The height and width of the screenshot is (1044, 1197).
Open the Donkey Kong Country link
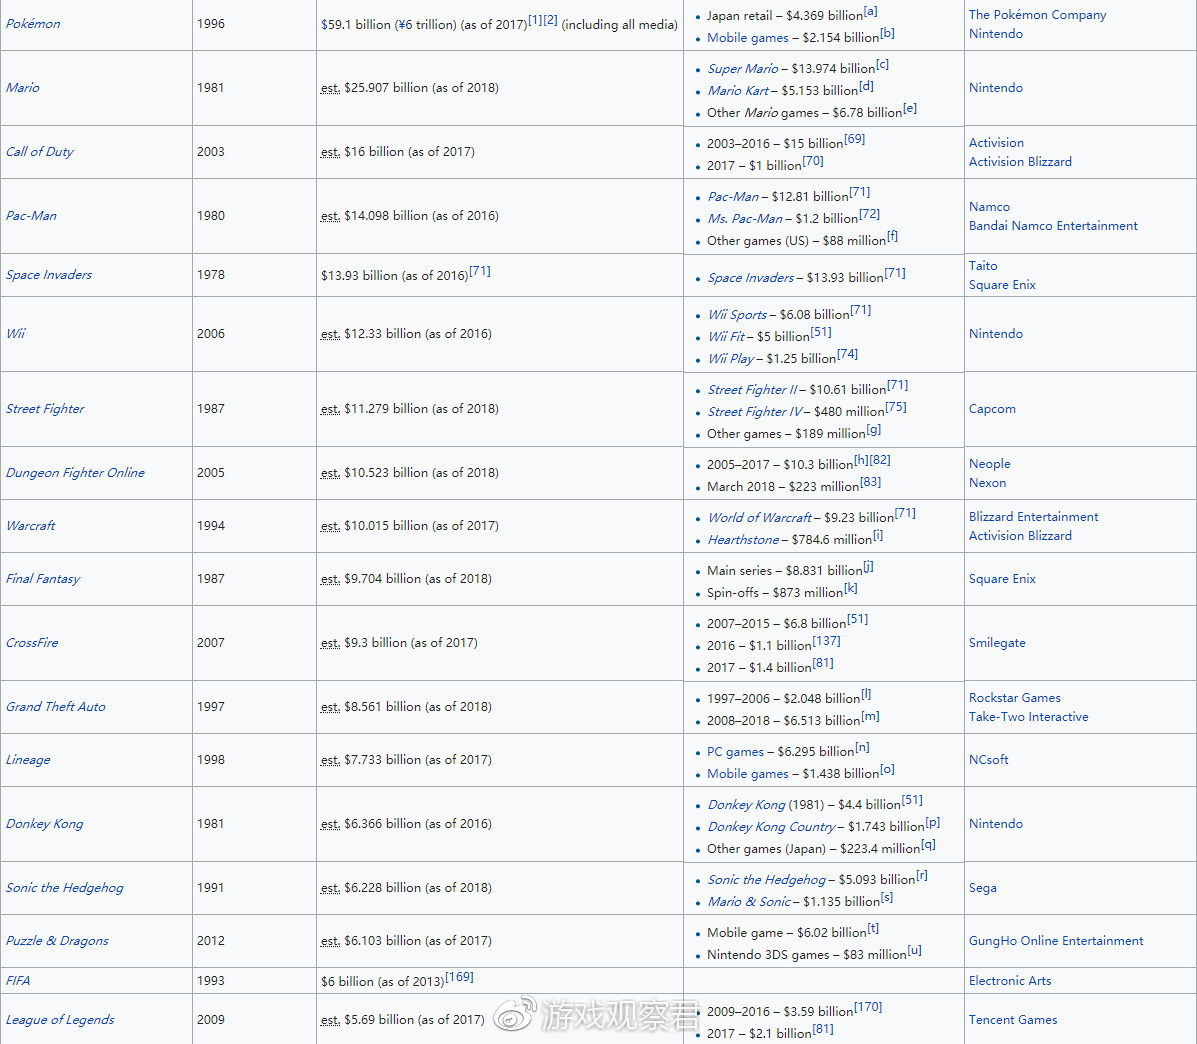tap(771, 827)
